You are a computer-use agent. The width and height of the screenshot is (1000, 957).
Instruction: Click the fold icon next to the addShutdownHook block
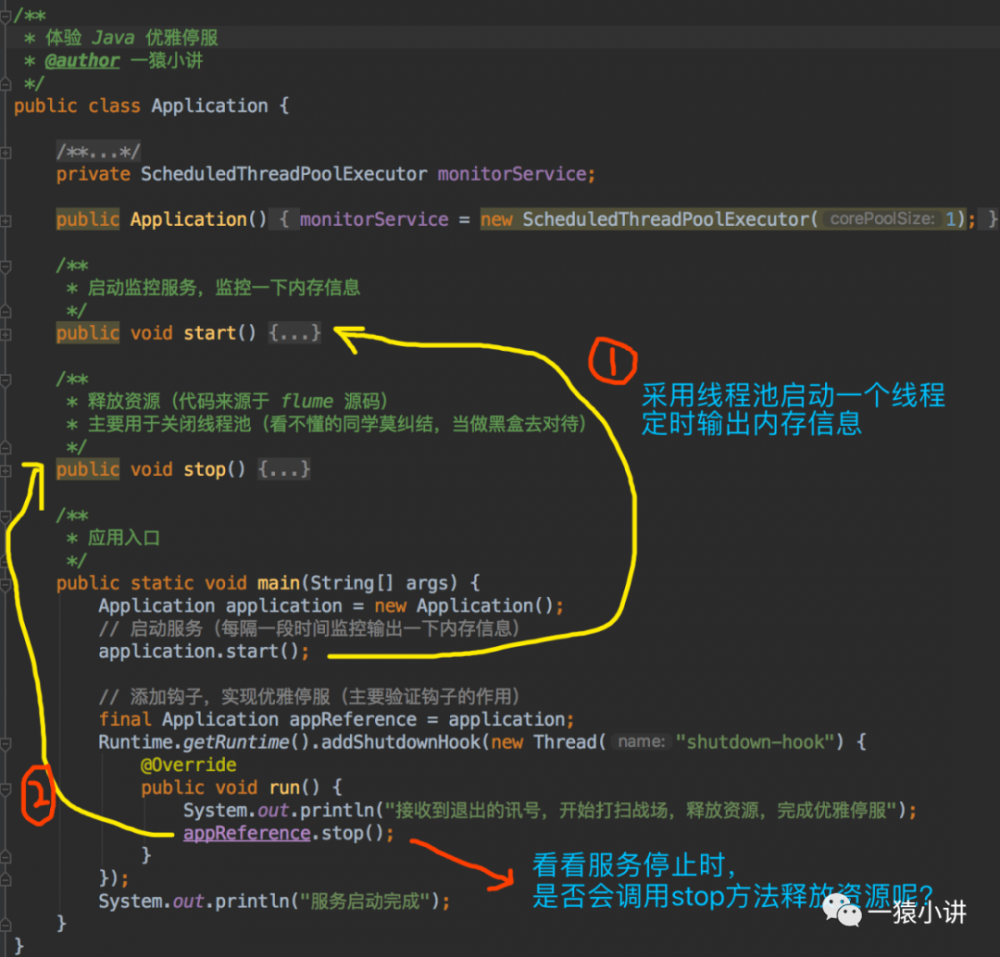[x=8, y=742]
